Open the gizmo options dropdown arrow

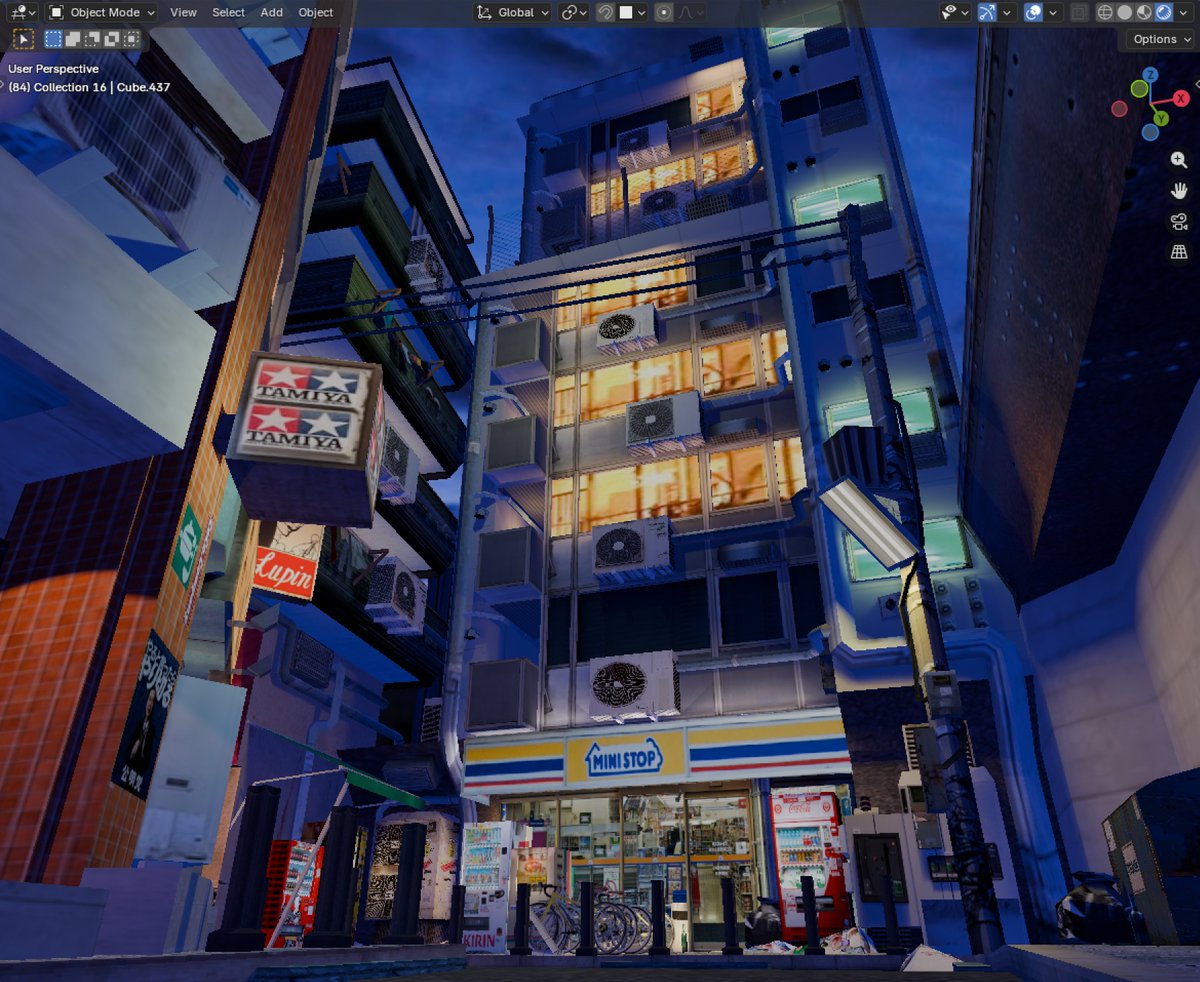click(1007, 12)
